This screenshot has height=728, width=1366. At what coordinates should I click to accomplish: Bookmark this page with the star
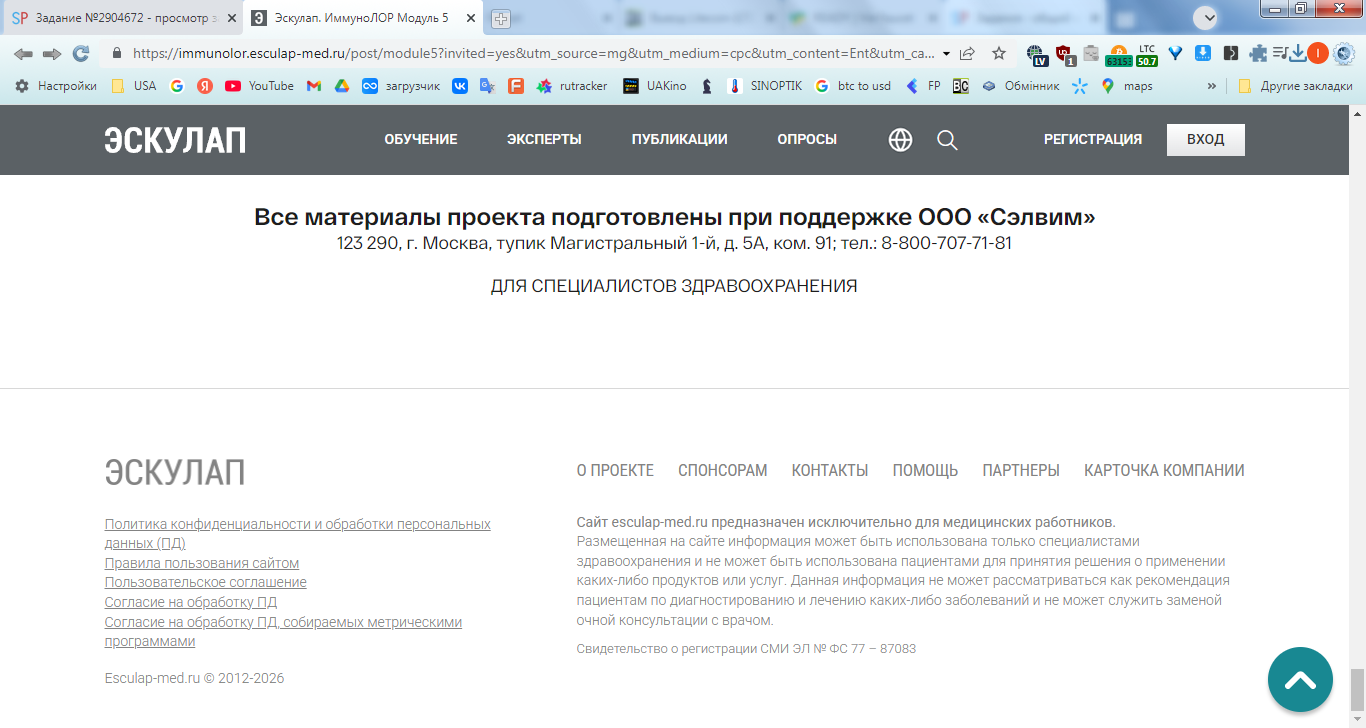pos(999,53)
